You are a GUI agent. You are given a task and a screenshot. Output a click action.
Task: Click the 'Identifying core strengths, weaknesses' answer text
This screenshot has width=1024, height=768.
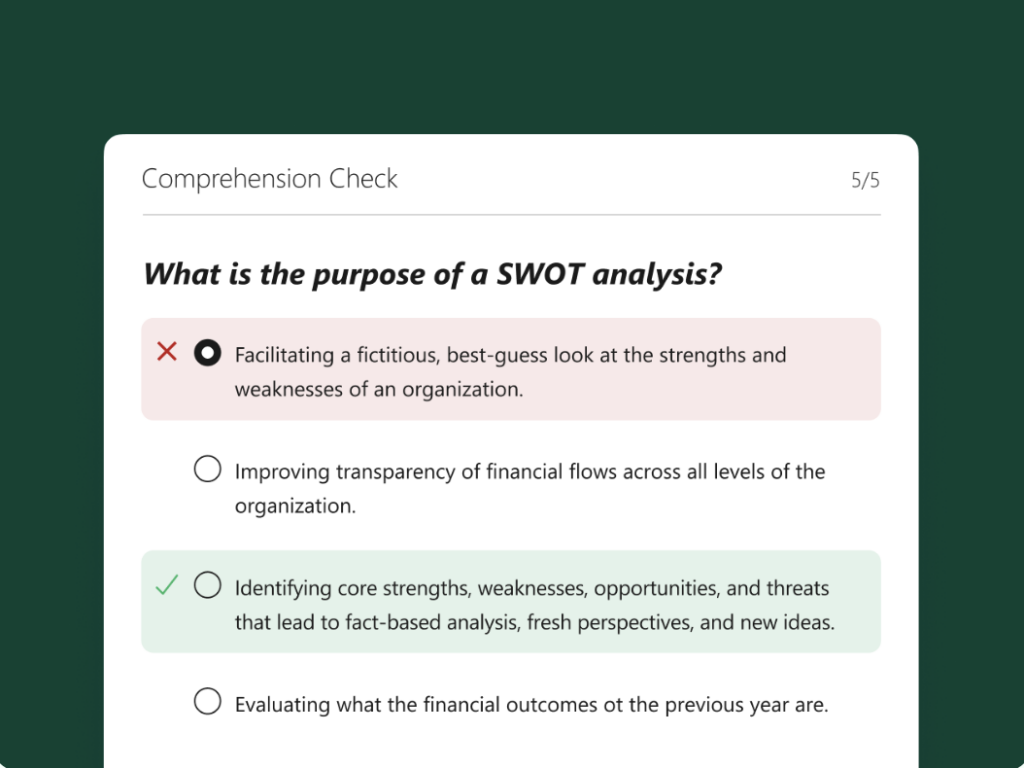pos(532,588)
